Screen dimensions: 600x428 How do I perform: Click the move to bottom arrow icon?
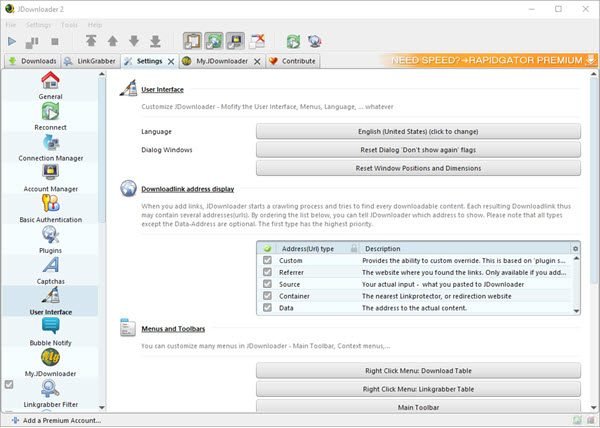tap(155, 41)
